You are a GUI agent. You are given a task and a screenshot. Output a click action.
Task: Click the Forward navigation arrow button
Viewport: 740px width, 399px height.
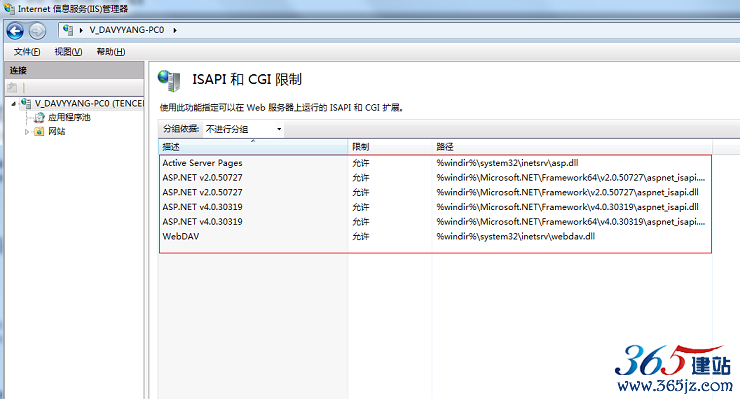37,31
